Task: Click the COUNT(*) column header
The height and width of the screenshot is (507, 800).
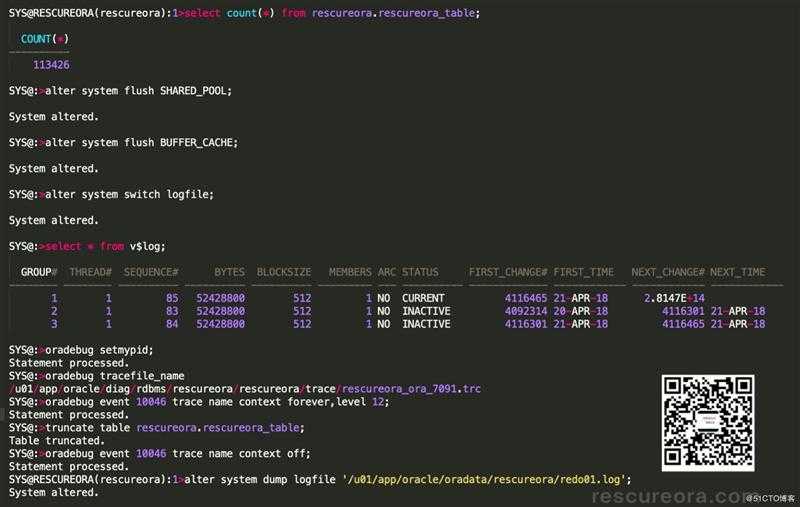Action: [44, 39]
